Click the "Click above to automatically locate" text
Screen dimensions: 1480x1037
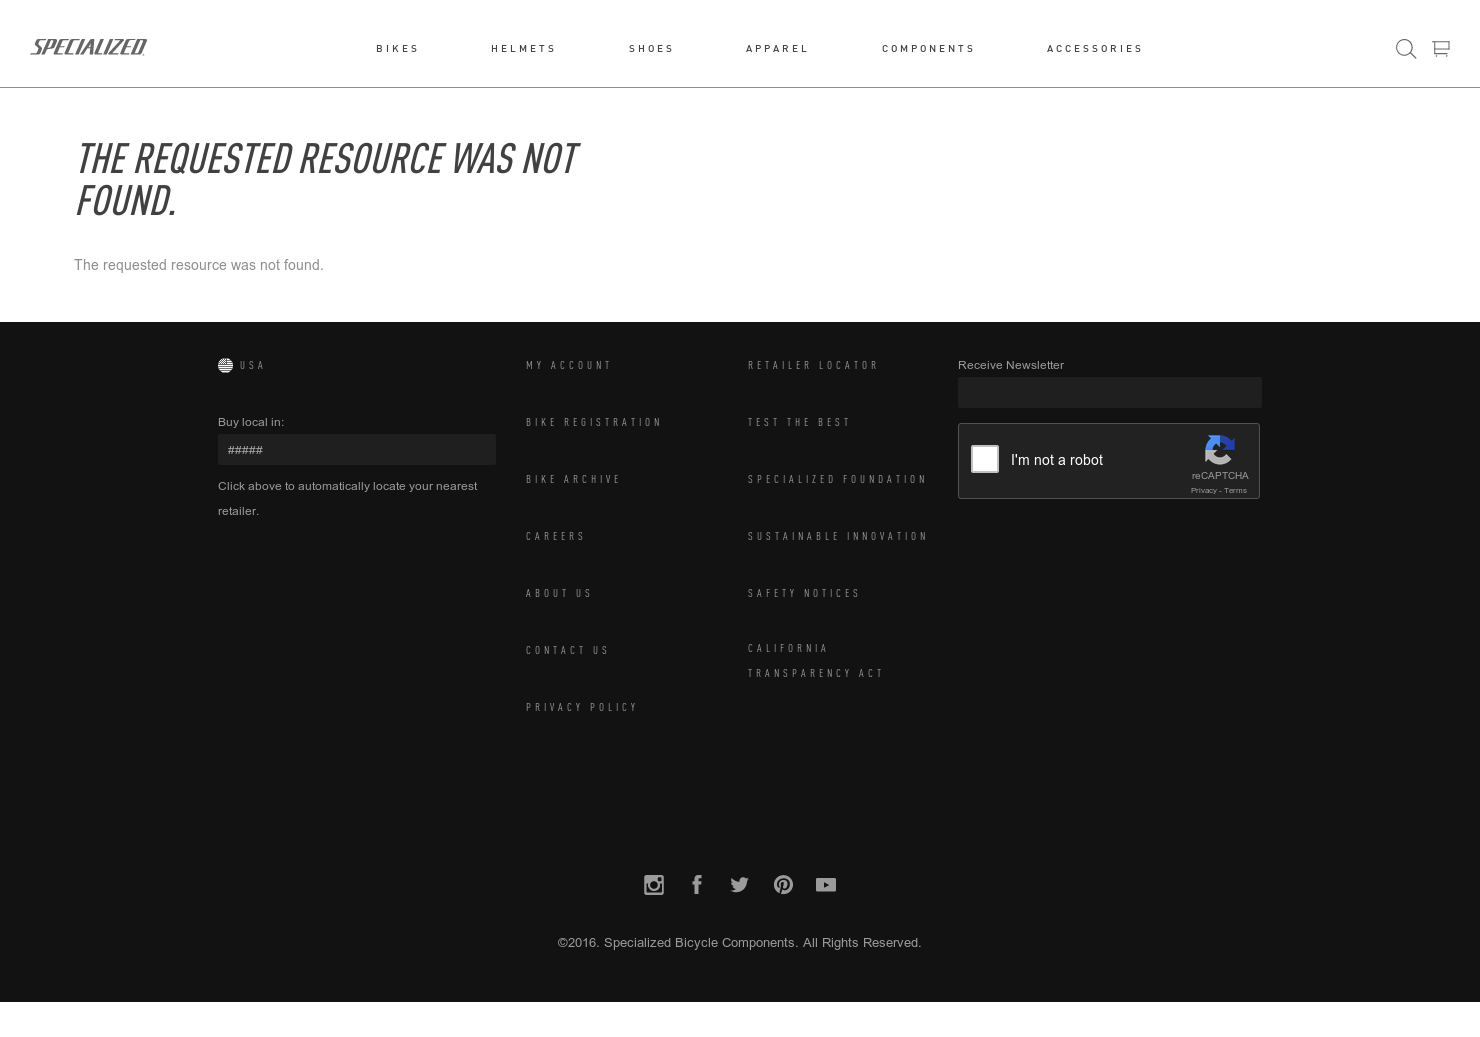tap(348, 499)
